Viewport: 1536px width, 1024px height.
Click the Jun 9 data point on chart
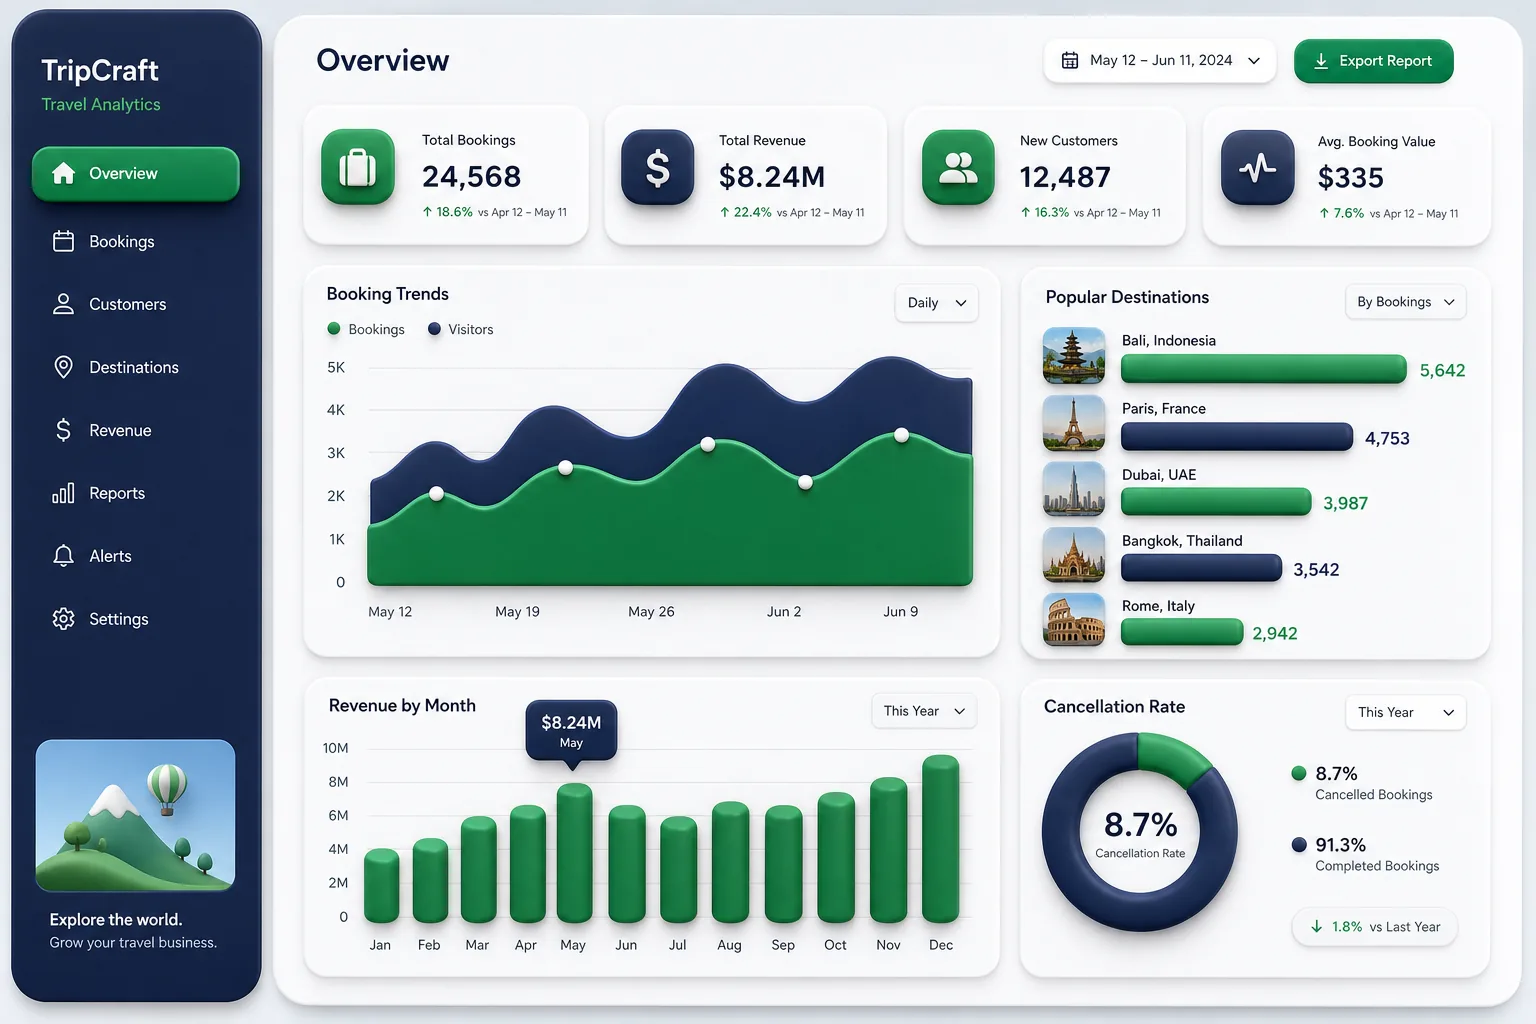901,435
